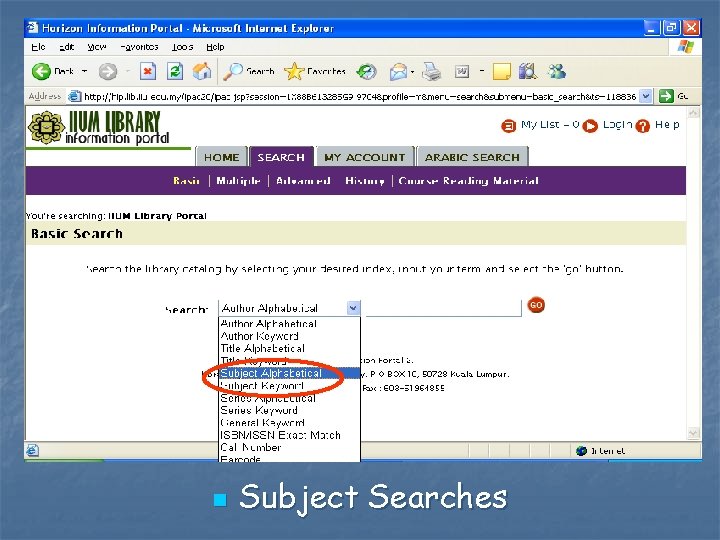Click the Login red arrow icon
Screen dimensions: 720x540
click(590, 125)
